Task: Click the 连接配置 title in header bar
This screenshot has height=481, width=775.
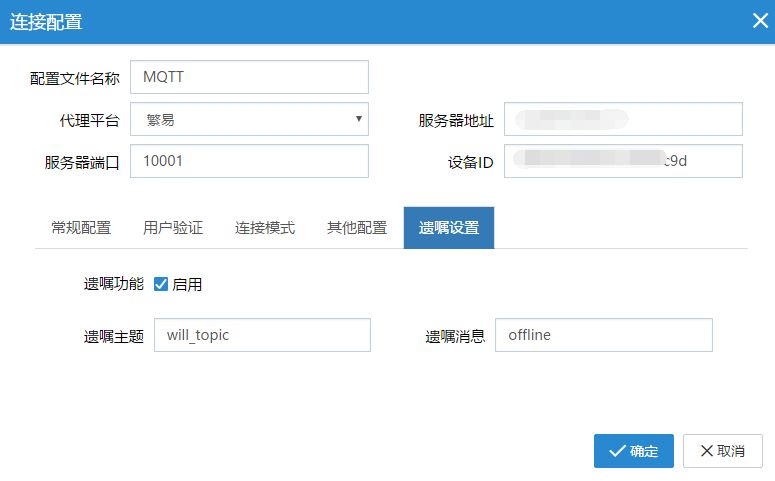Action: pyautogui.click(x=46, y=21)
